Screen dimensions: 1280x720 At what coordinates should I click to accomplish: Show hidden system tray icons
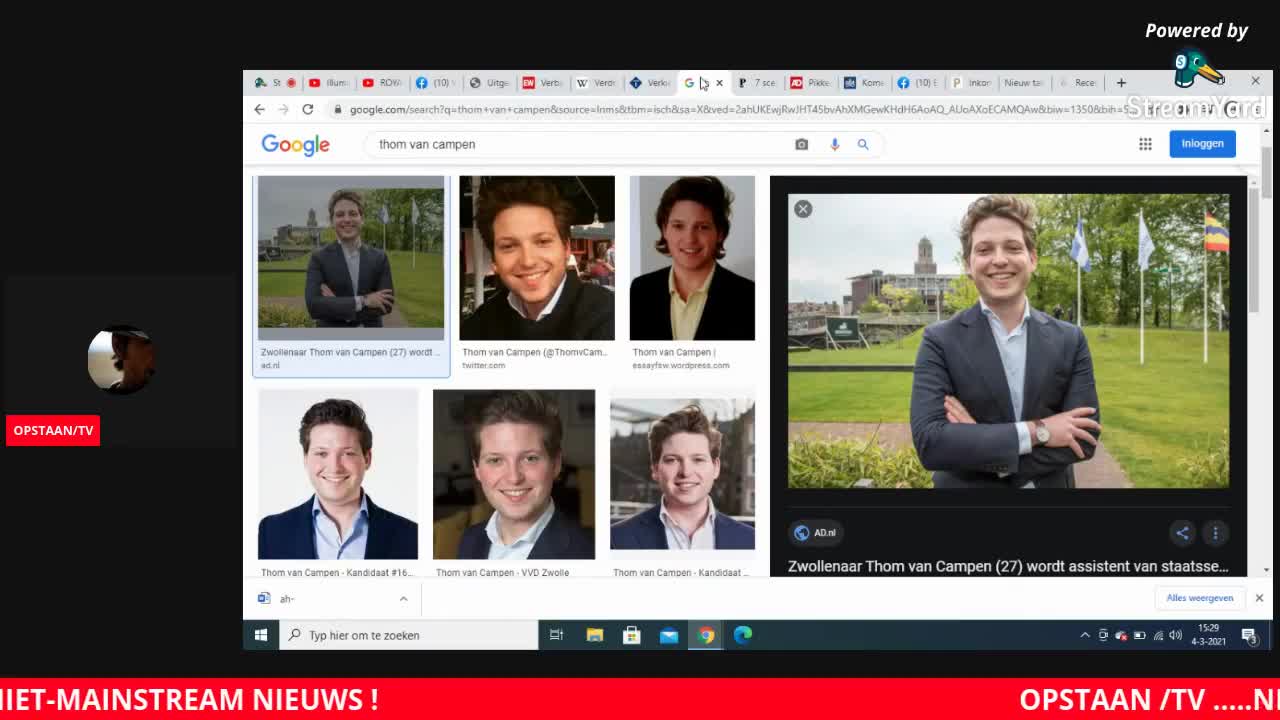1085,635
